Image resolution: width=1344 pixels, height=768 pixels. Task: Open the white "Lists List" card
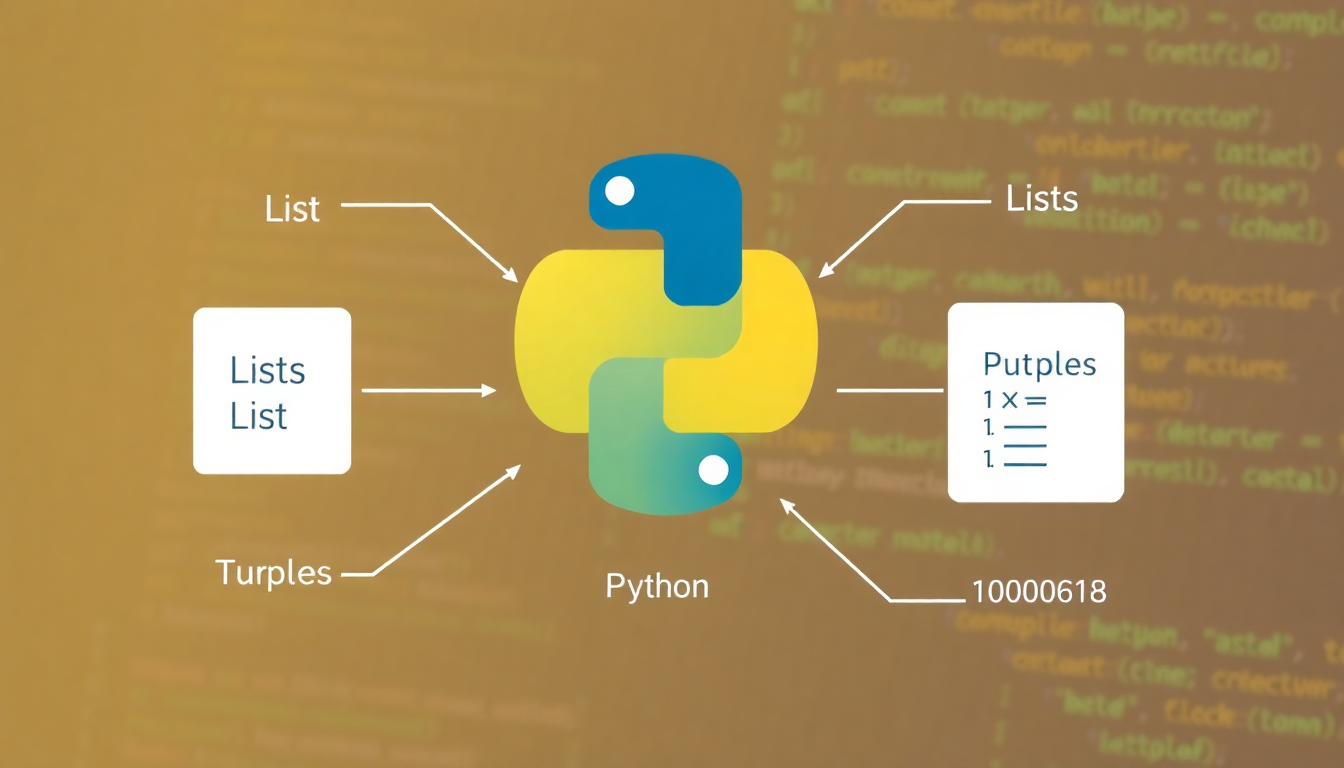[x=271, y=390]
